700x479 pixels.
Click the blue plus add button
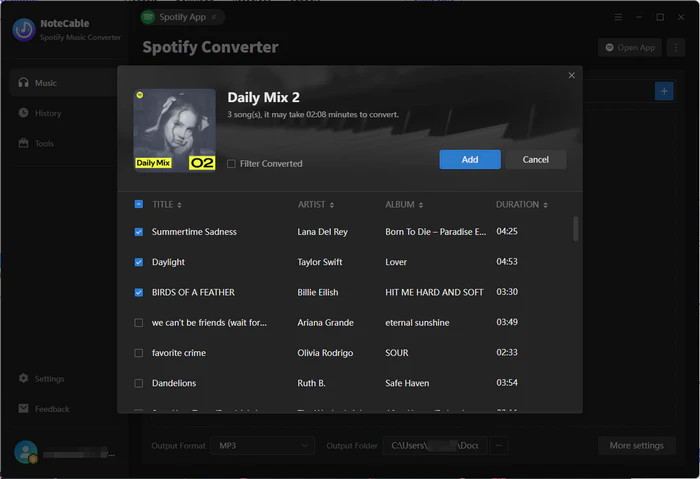[664, 91]
